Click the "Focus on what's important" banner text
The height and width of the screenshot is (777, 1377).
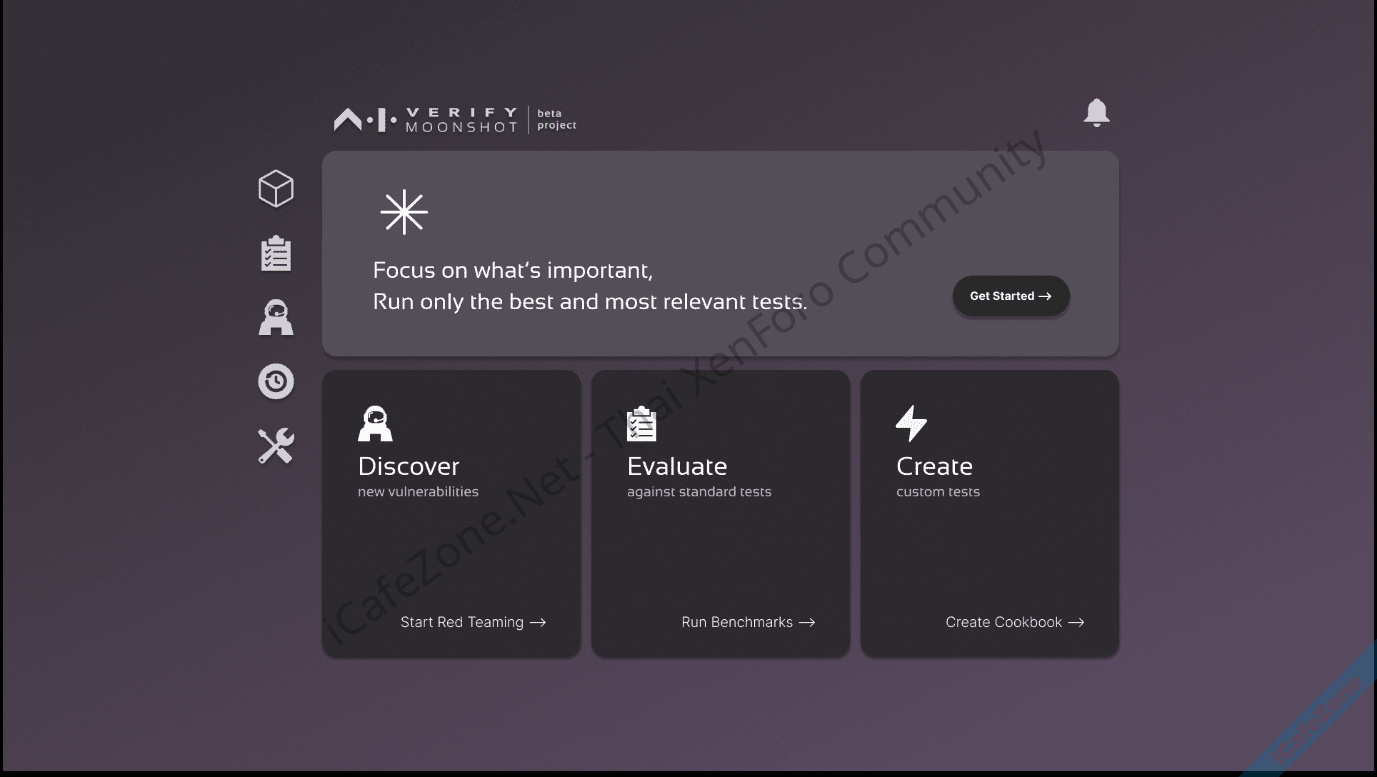click(x=513, y=270)
